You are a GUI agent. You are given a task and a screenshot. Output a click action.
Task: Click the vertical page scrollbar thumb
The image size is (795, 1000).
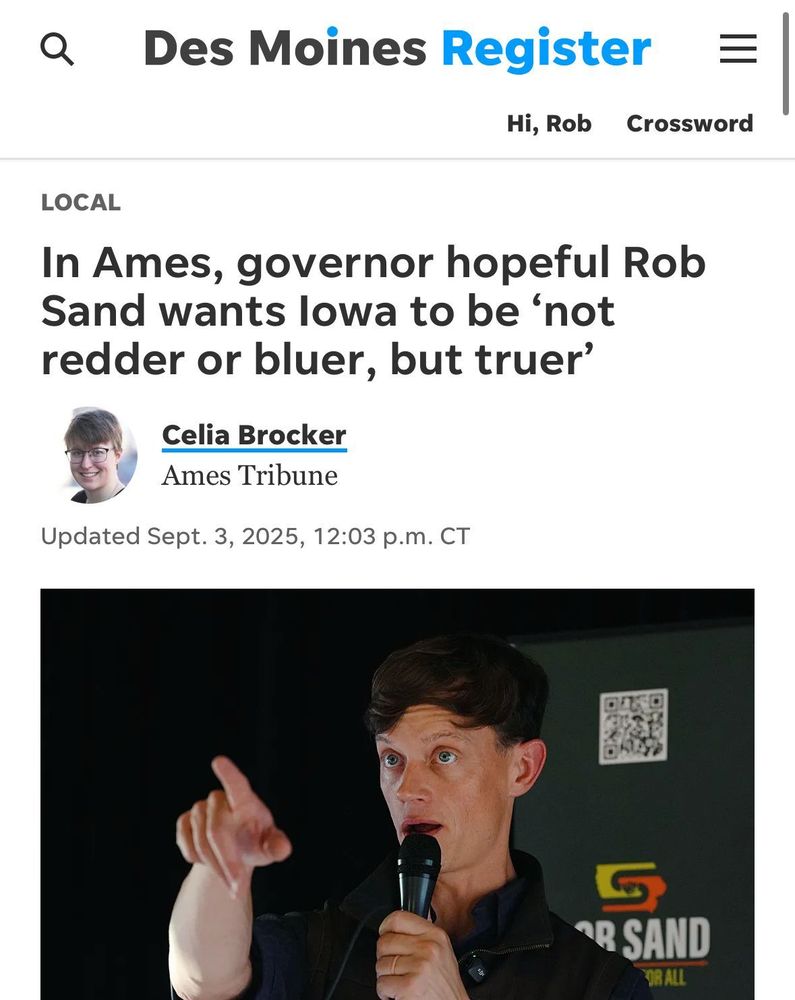786,62
